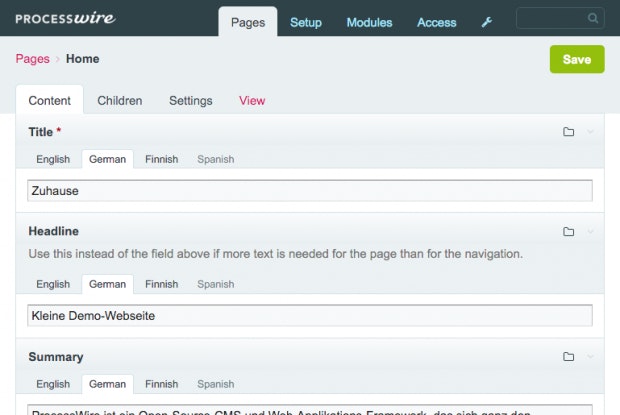Select English tab in Summary field
This screenshot has height=415, width=620.
tap(53, 384)
